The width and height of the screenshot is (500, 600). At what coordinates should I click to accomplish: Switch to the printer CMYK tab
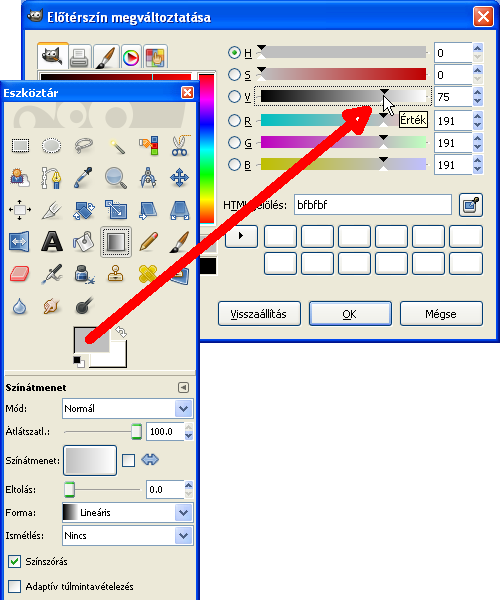[80, 57]
